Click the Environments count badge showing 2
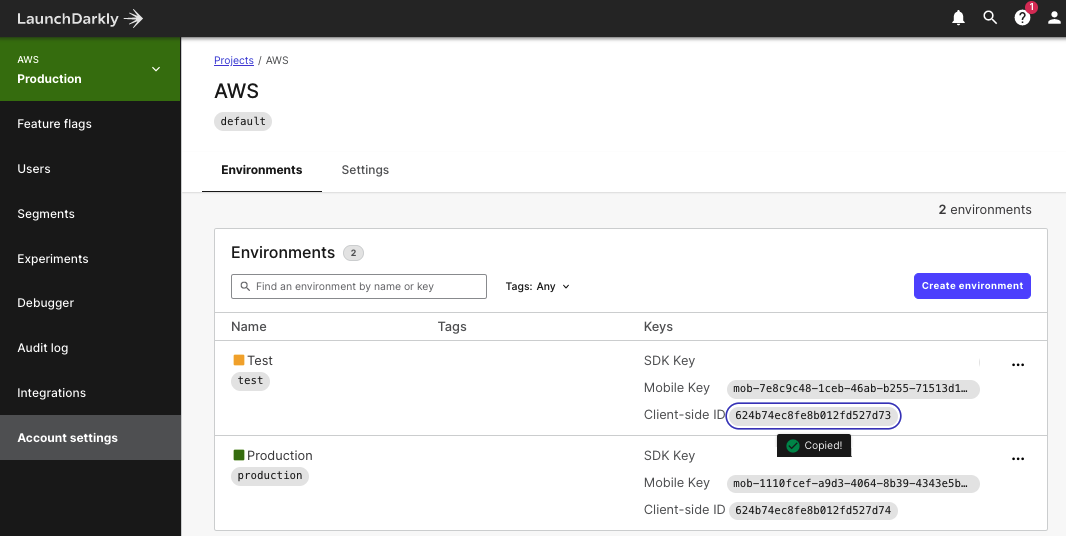The height and width of the screenshot is (536, 1066). tap(354, 253)
